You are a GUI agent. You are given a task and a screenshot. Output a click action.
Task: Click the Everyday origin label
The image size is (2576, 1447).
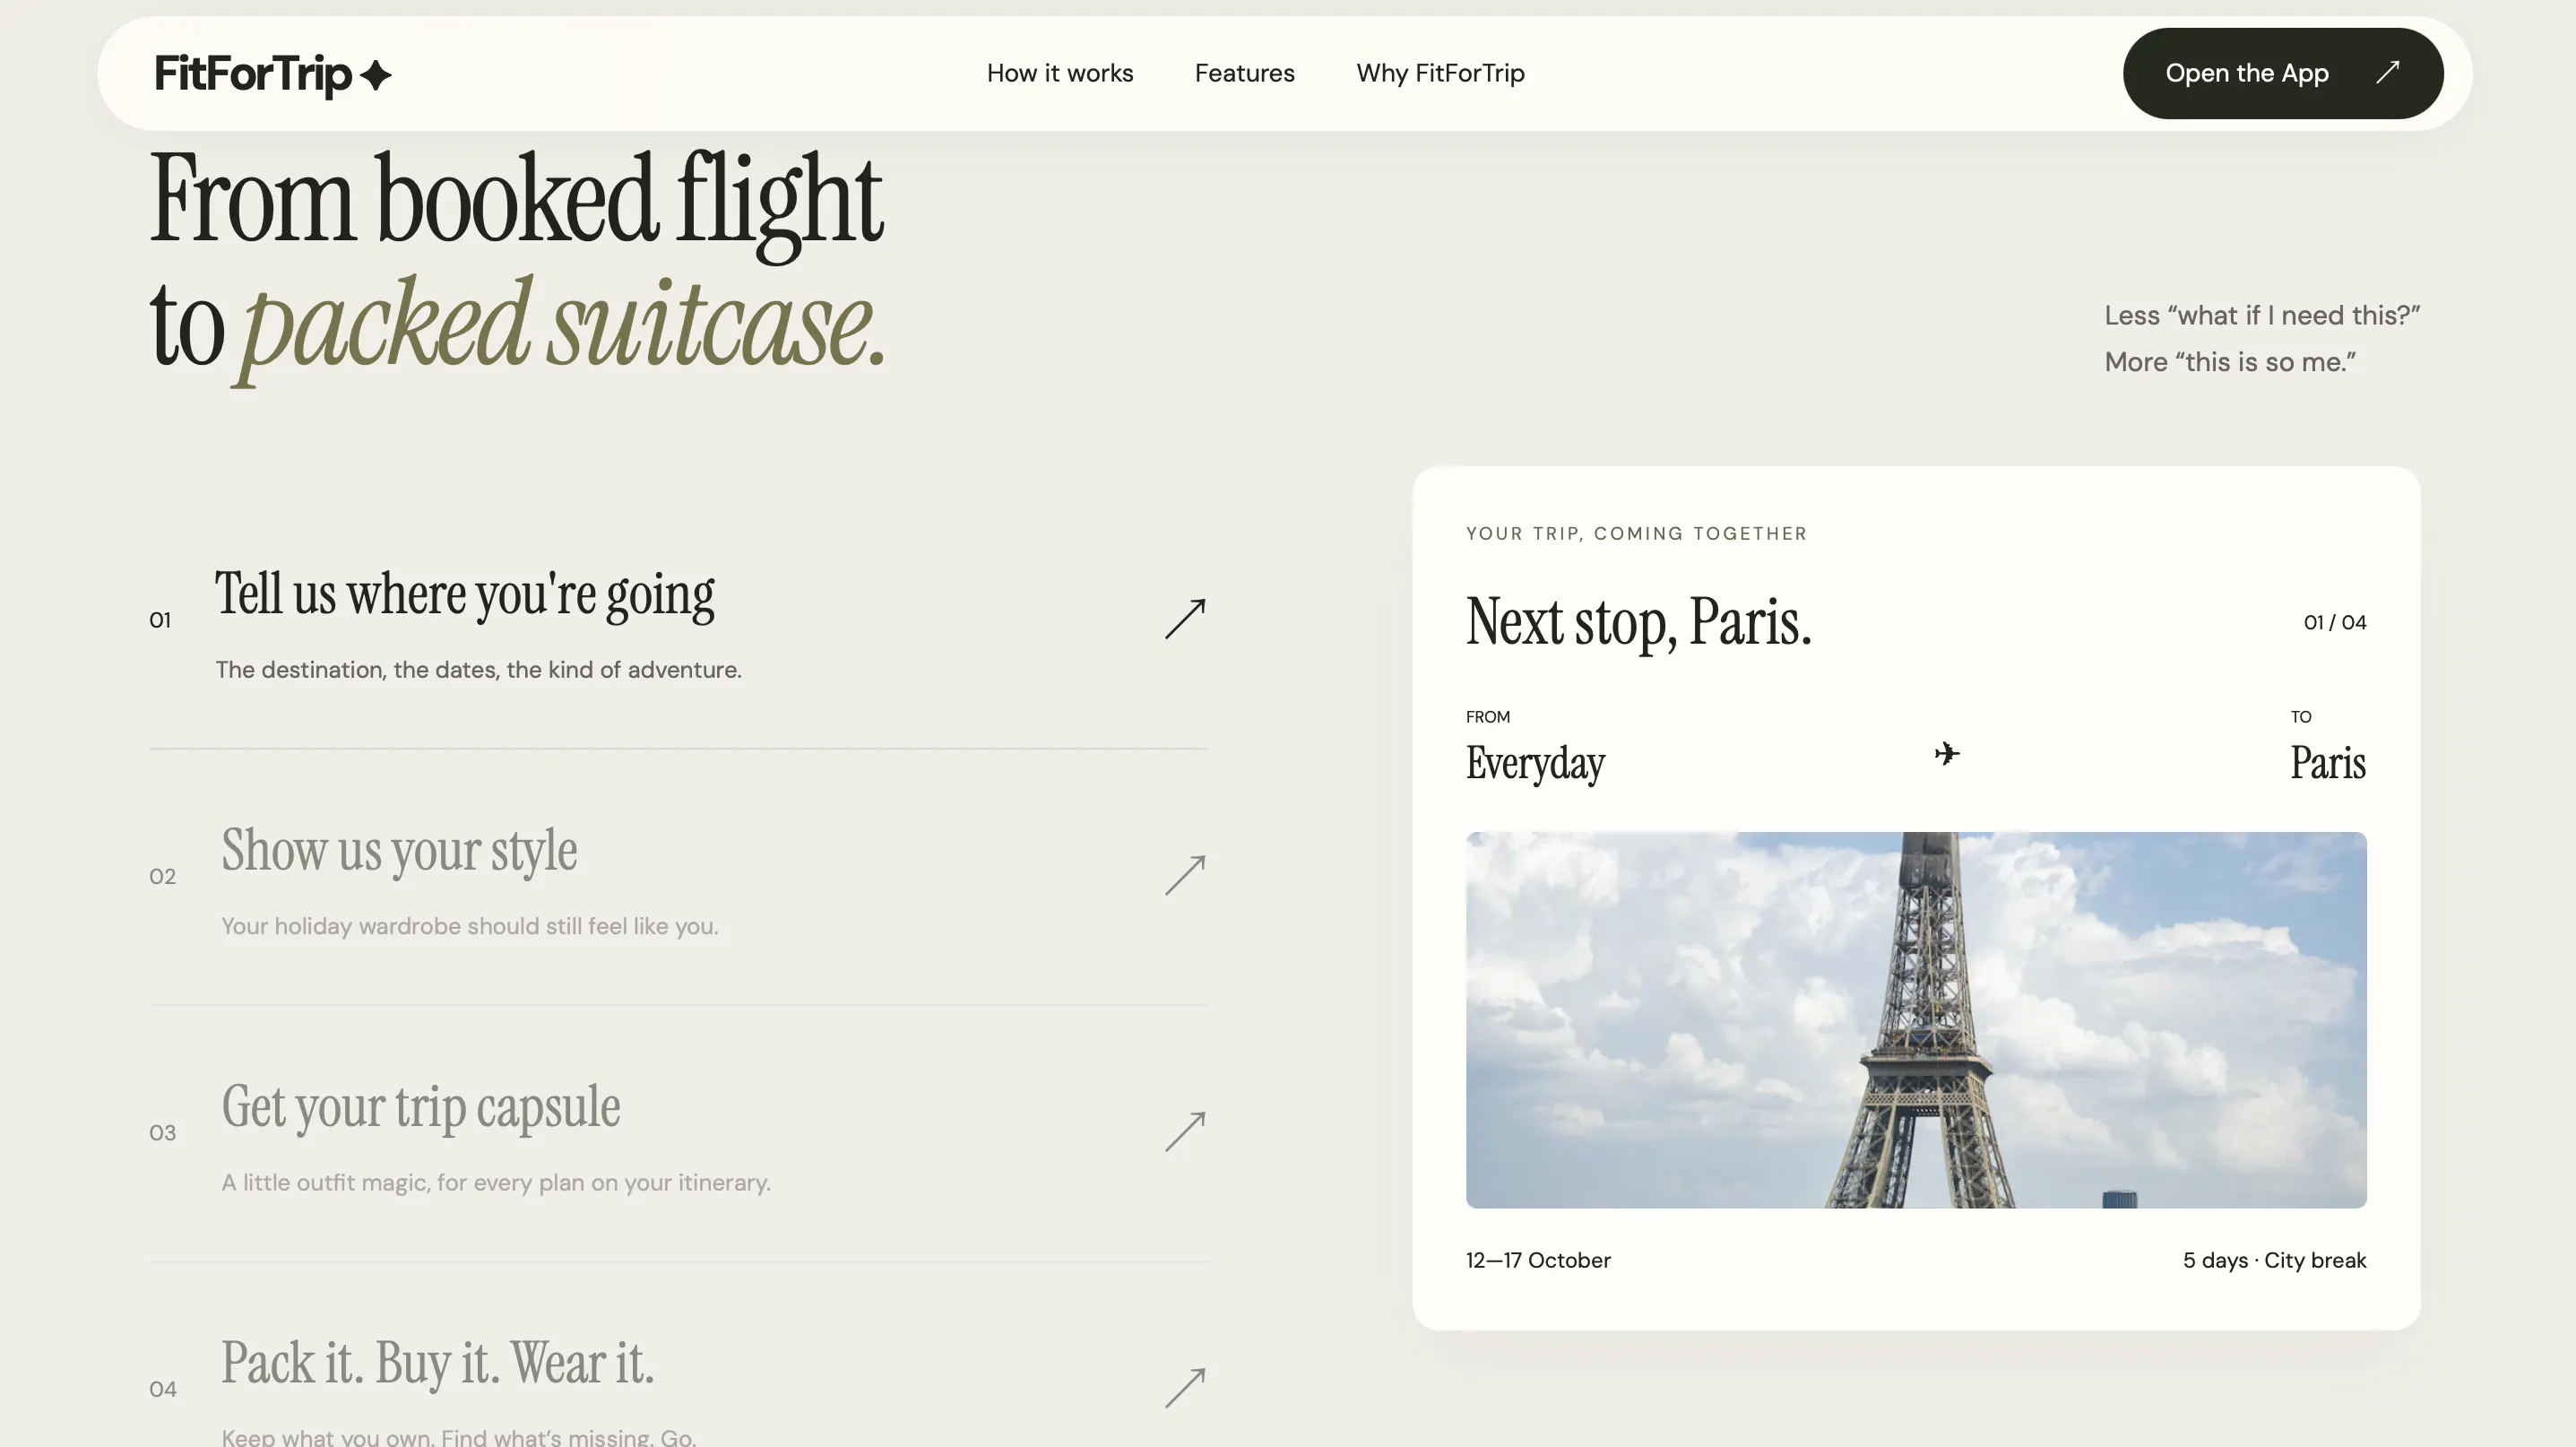[x=1535, y=763]
